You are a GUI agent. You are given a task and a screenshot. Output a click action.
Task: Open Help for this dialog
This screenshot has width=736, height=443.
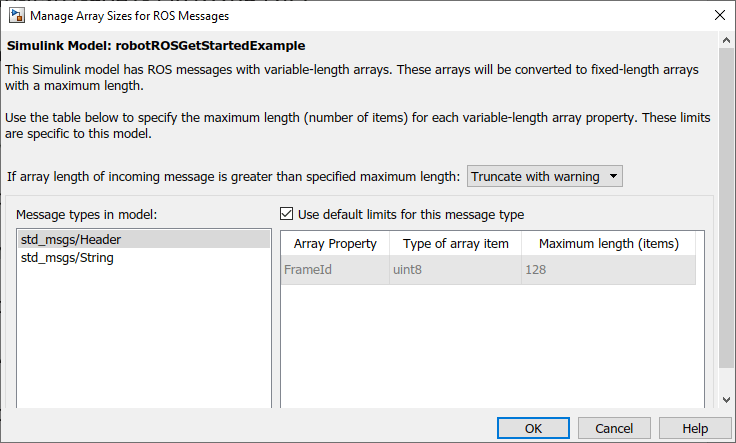pos(695,428)
